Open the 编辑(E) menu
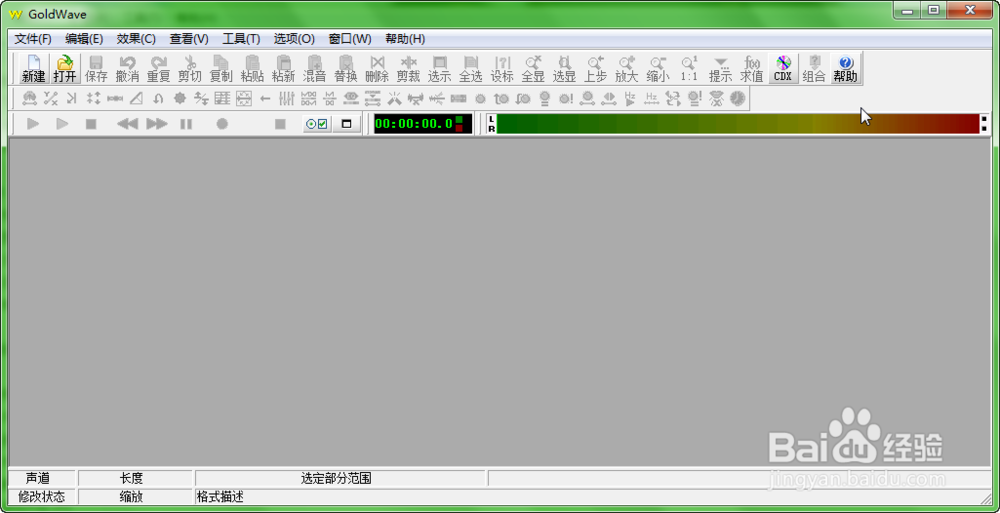1000x513 pixels. [84, 39]
